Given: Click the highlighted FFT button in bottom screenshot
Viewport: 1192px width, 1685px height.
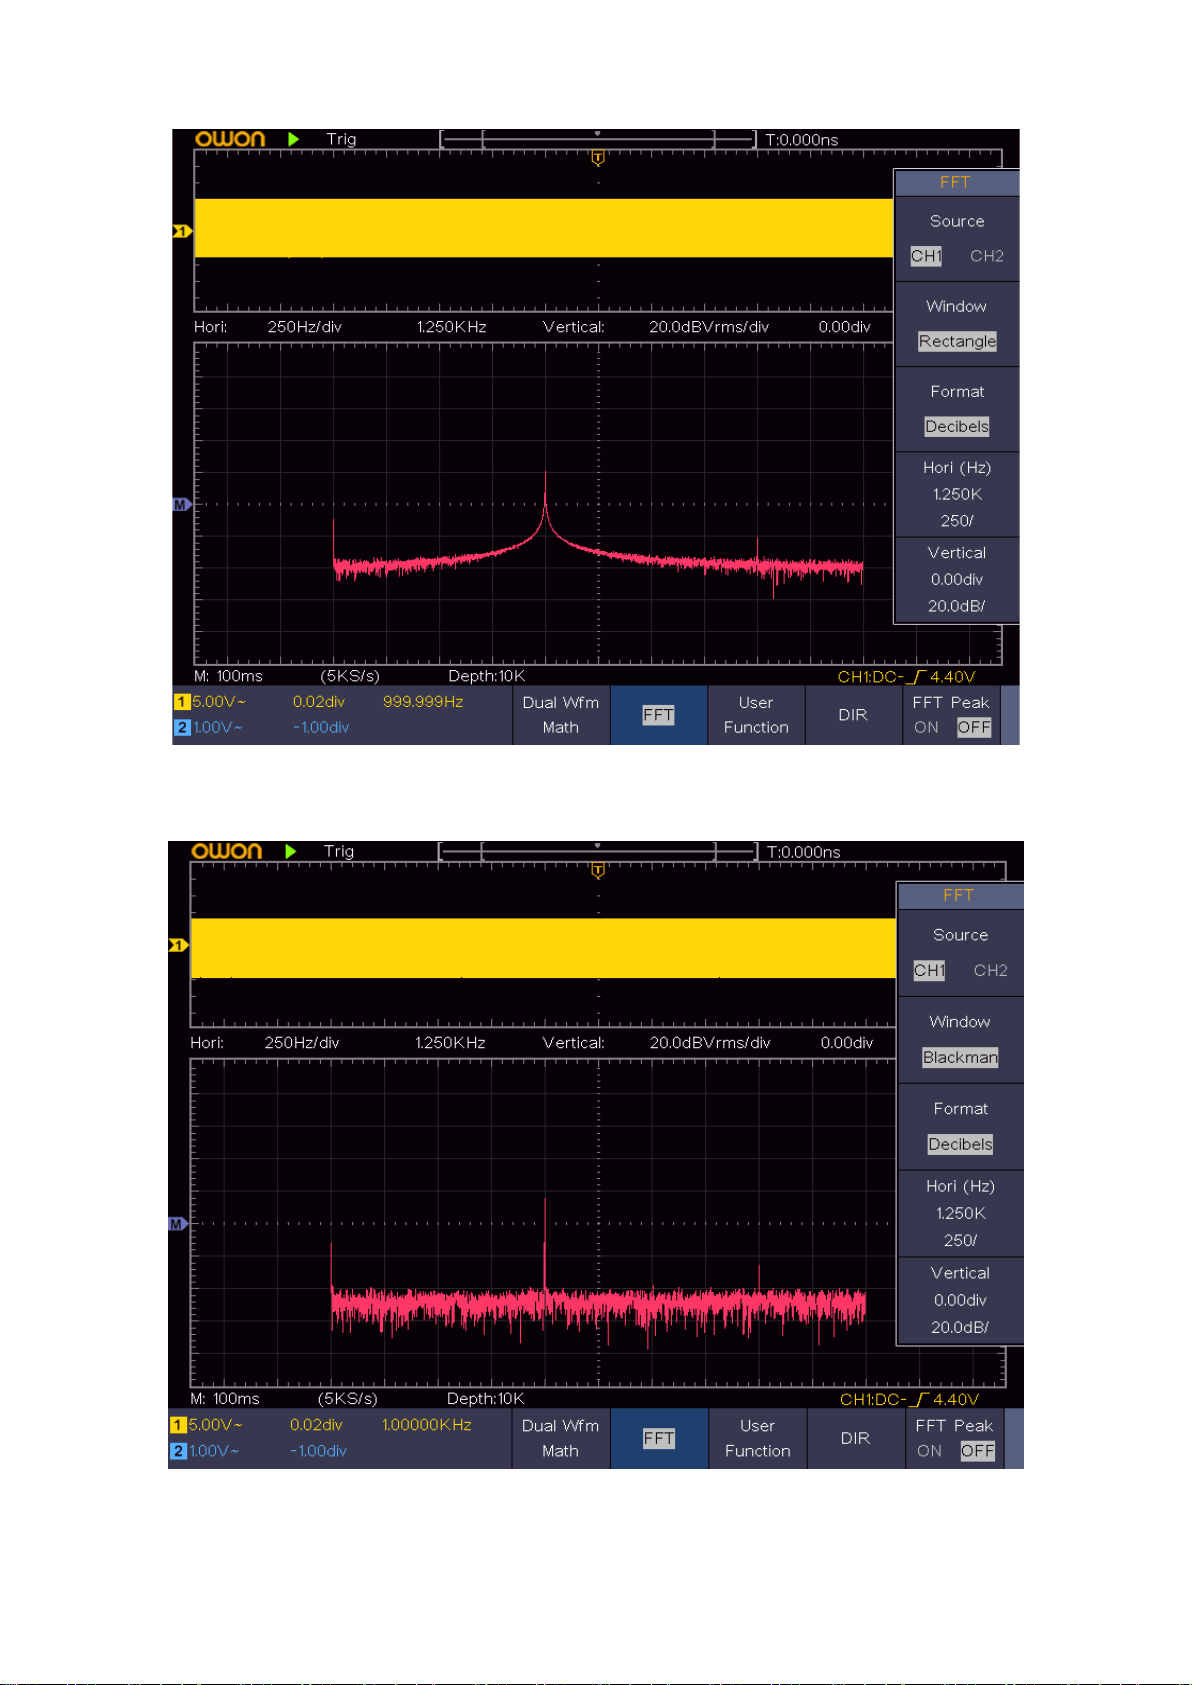Looking at the screenshot, I should [659, 1438].
